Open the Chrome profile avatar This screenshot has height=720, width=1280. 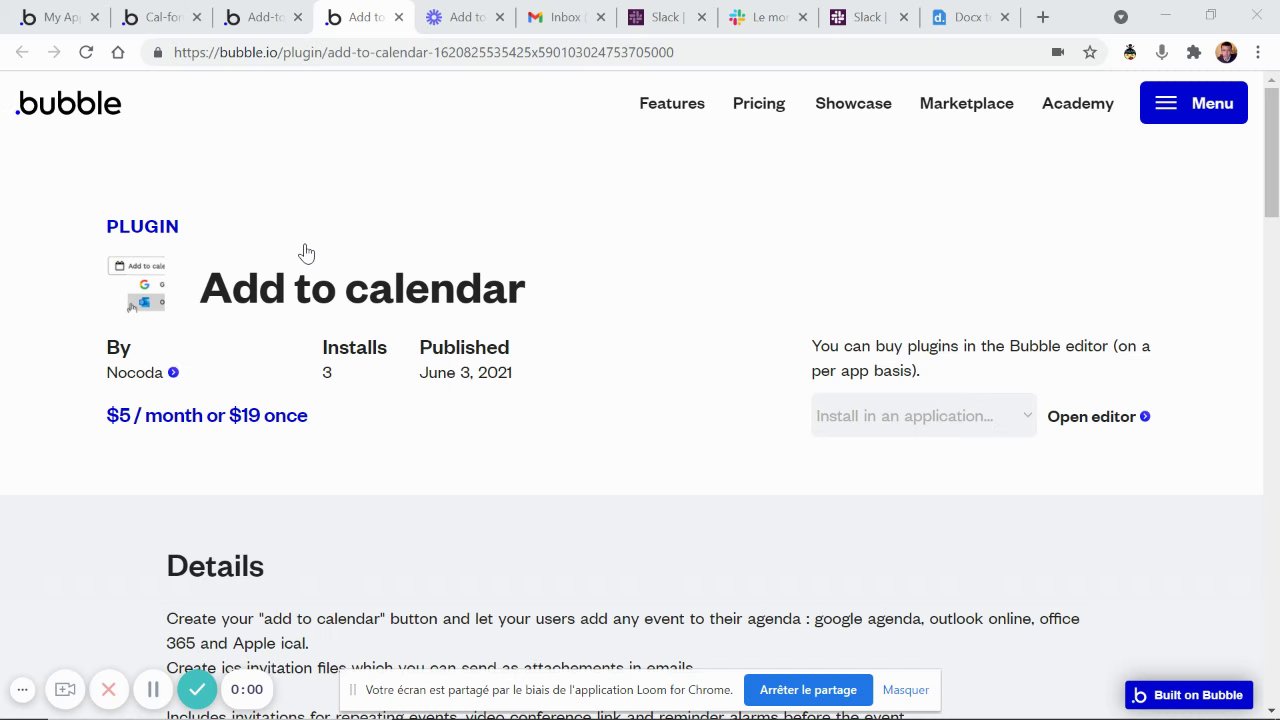(x=1227, y=52)
